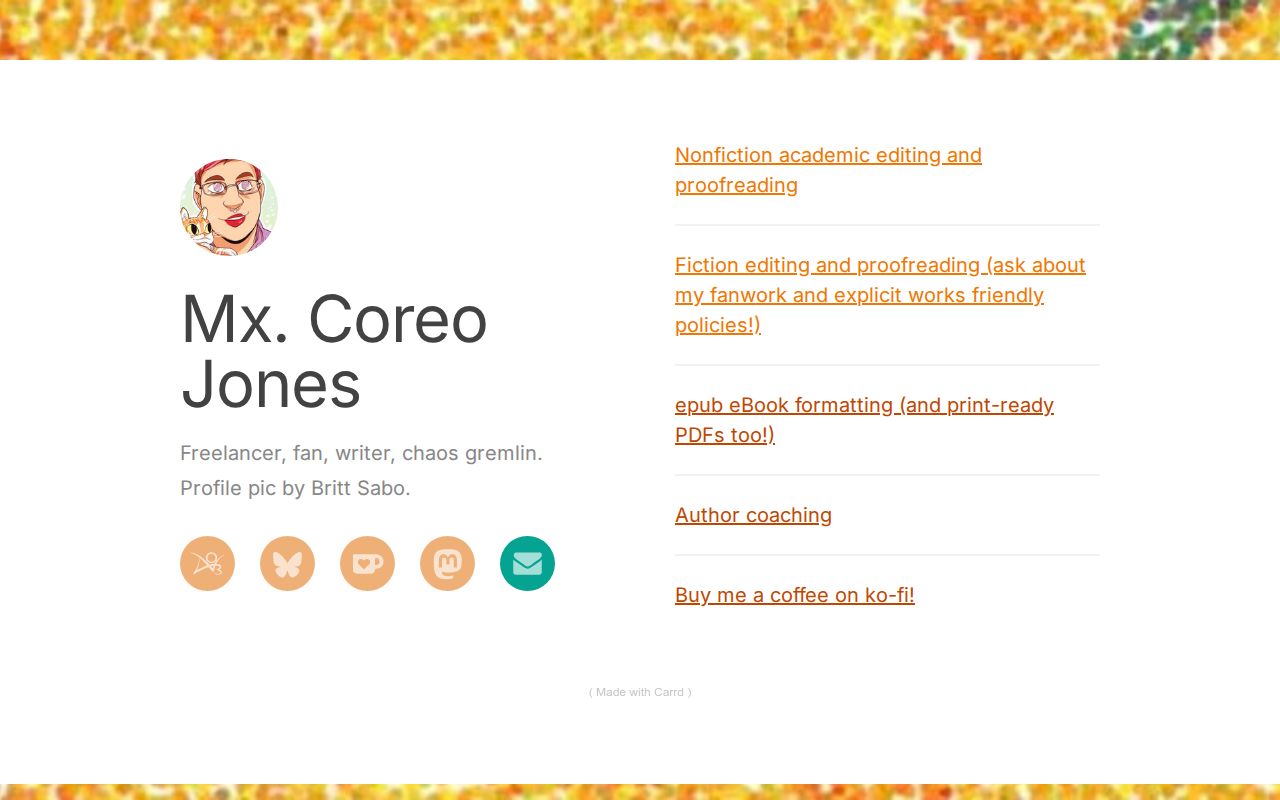Viewport: 1280px width, 800px height.
Task: Click the Made with Carrd footer link
Action: 640,692
